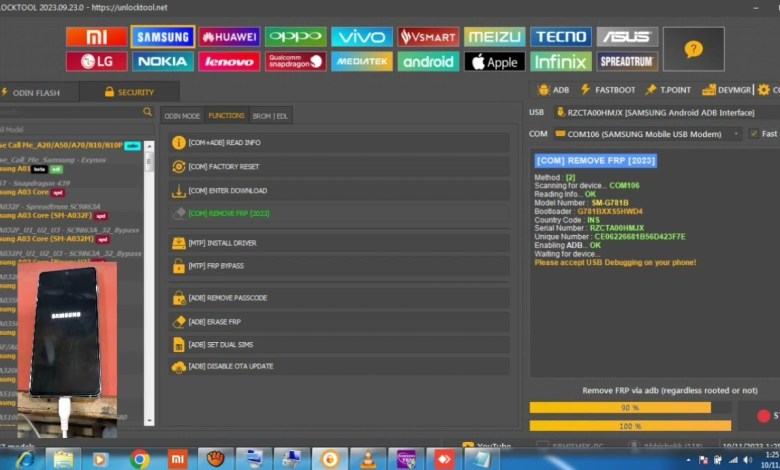This screenshot has width=780, height=470.
Task: Switch to the BROM | EDL tab
Action: [268, 116]
